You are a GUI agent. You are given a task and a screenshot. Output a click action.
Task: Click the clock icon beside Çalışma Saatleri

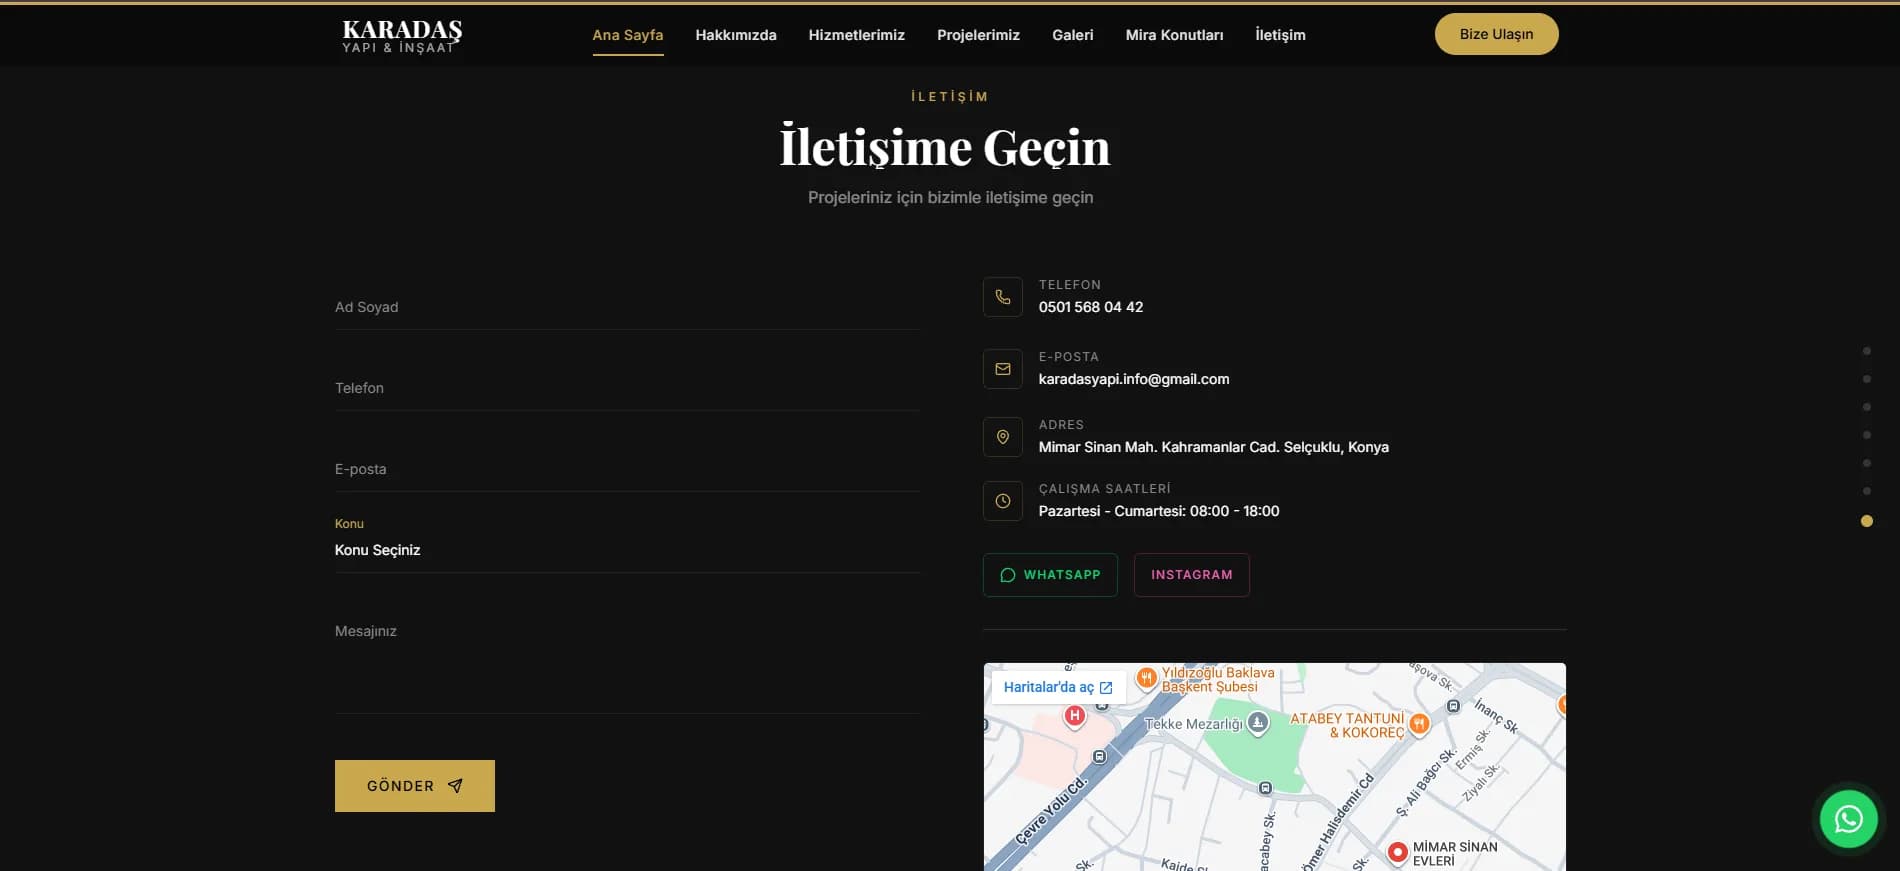point(1002,501)
